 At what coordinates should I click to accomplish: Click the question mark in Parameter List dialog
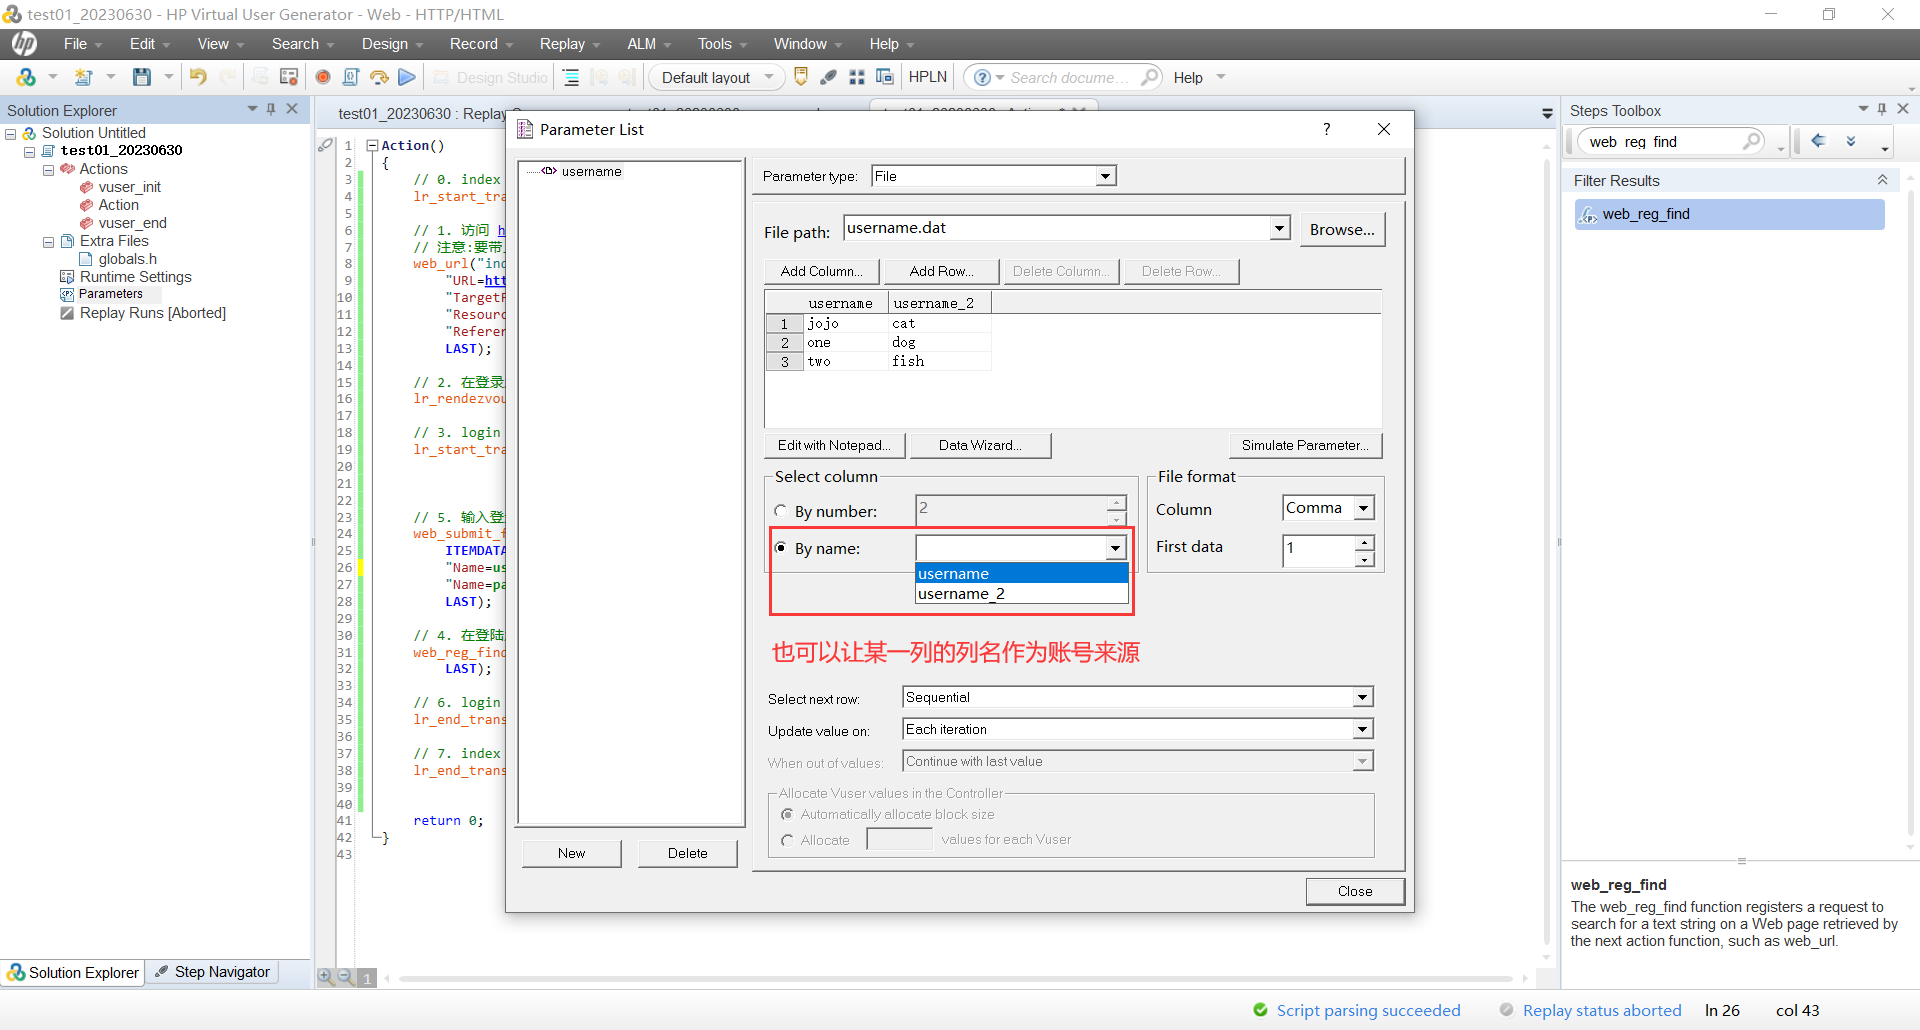click(x=1327, y=129)
